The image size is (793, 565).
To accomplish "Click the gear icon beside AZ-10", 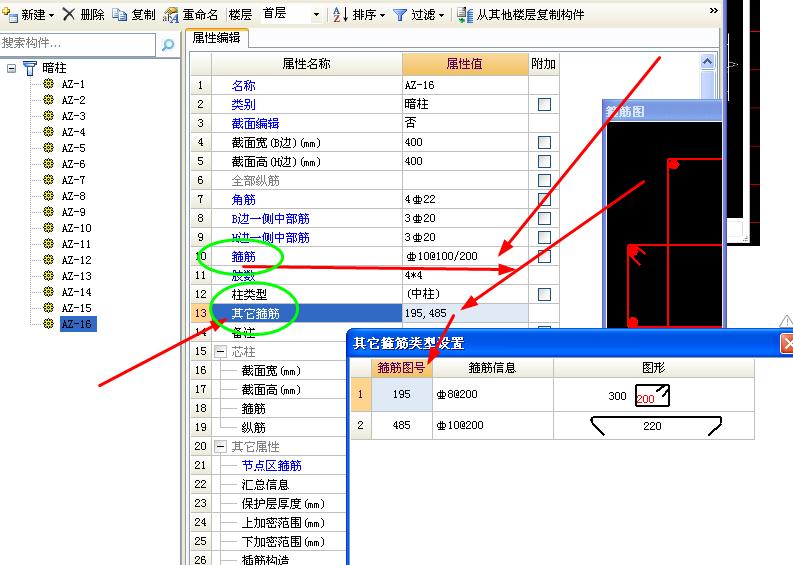I will (x=49, y=228).
